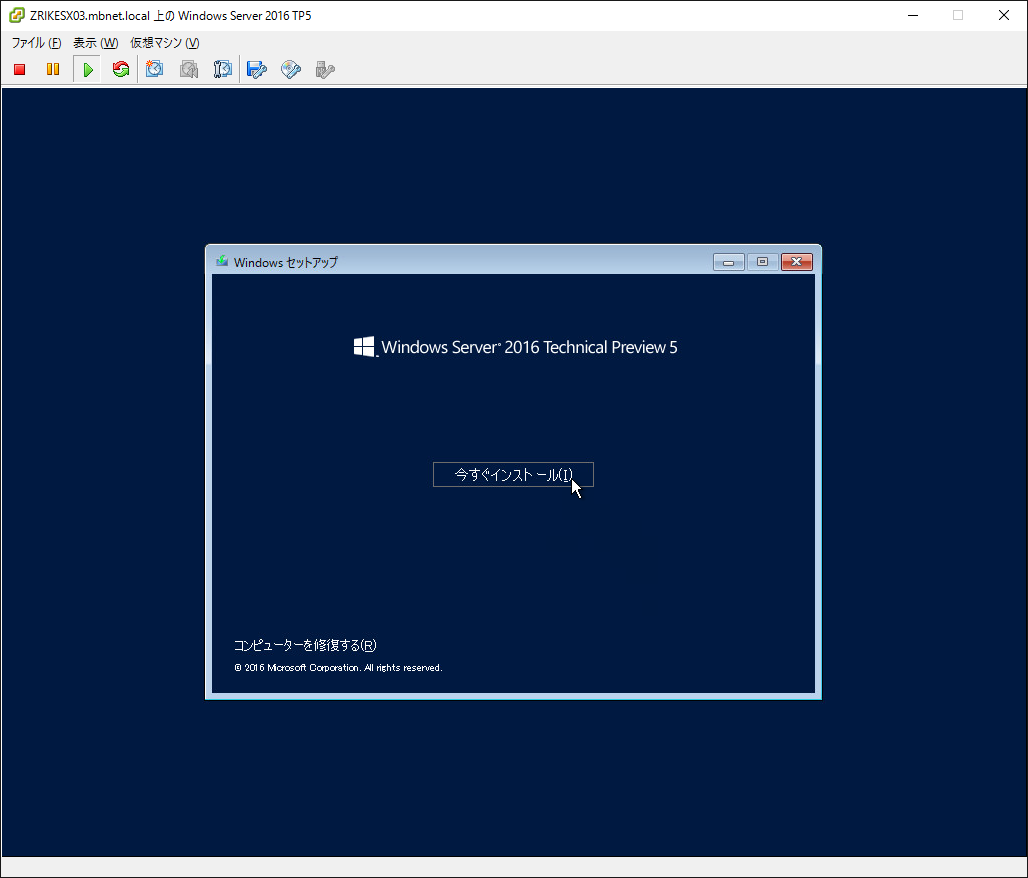Screen dimensions: 1028x878
Task: Open the ファイル (F) menu
Action: pyautogui.click(x=36, y=43)
